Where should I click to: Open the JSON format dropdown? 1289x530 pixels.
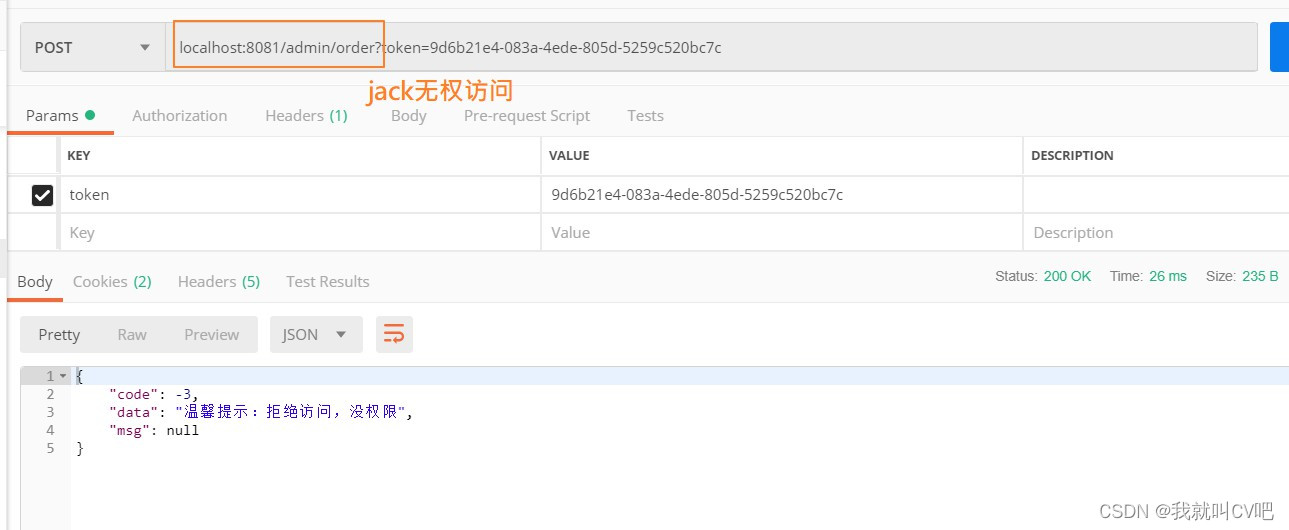point(316,334)
